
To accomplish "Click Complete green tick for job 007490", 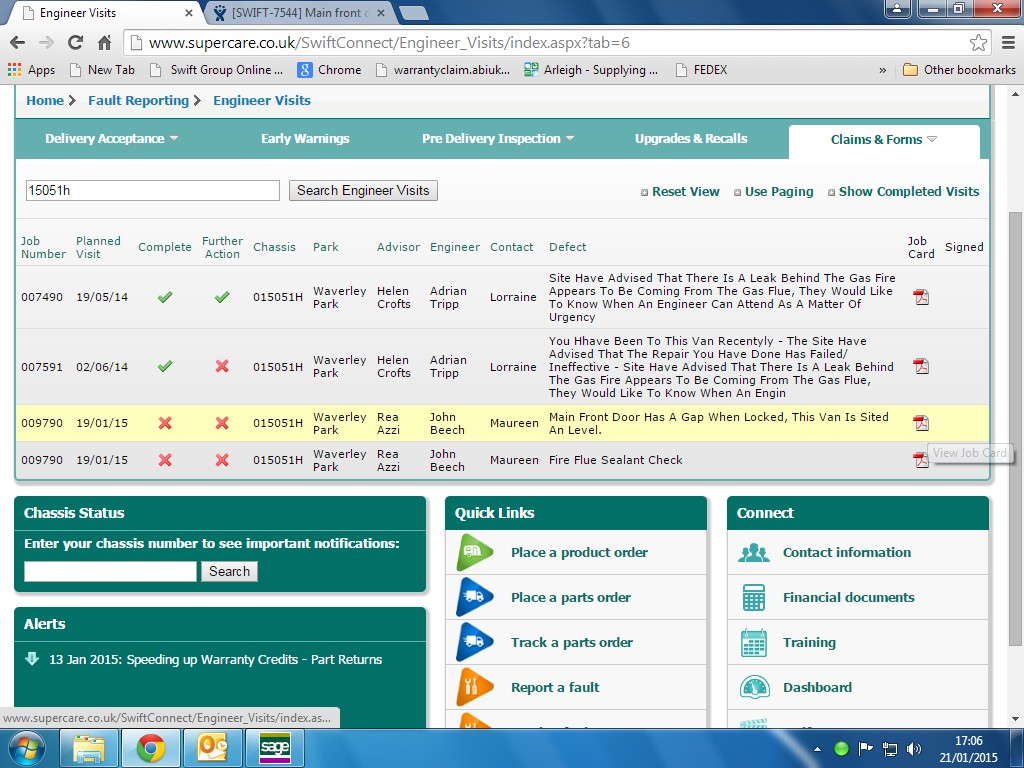I will (165, 297).
